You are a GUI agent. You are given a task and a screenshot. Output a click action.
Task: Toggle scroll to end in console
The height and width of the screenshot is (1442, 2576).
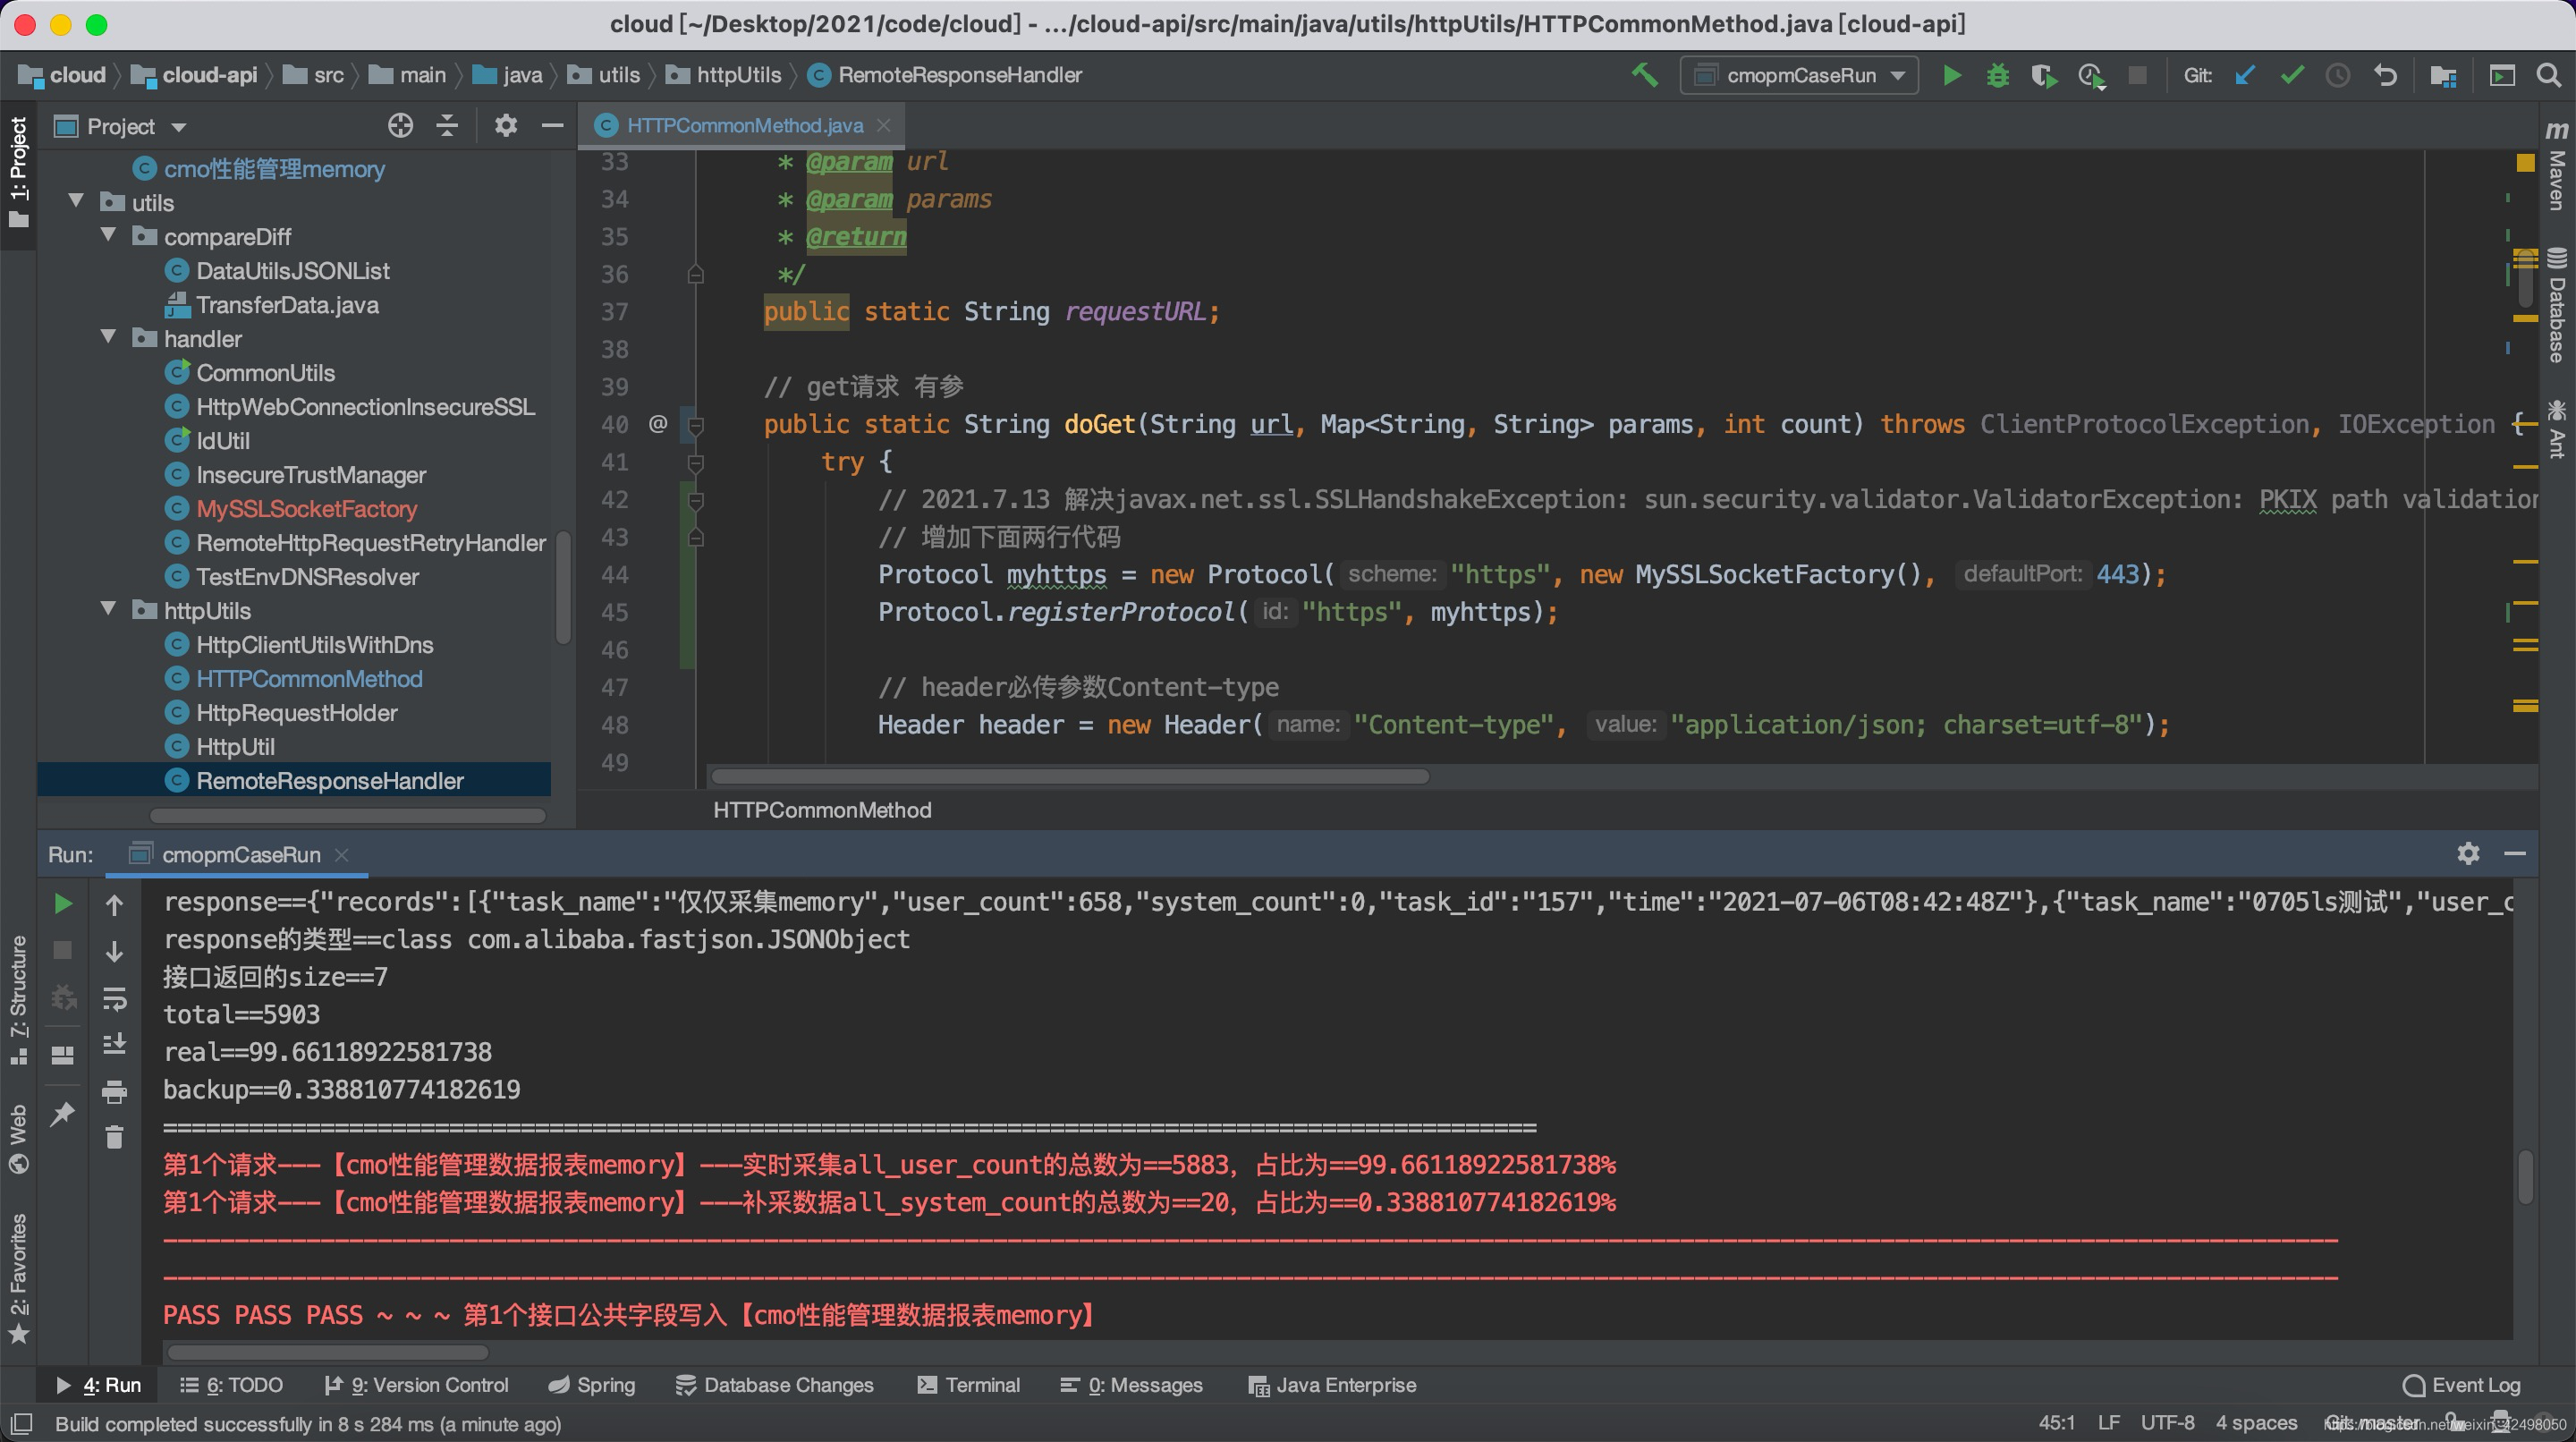click(114, 1044)
